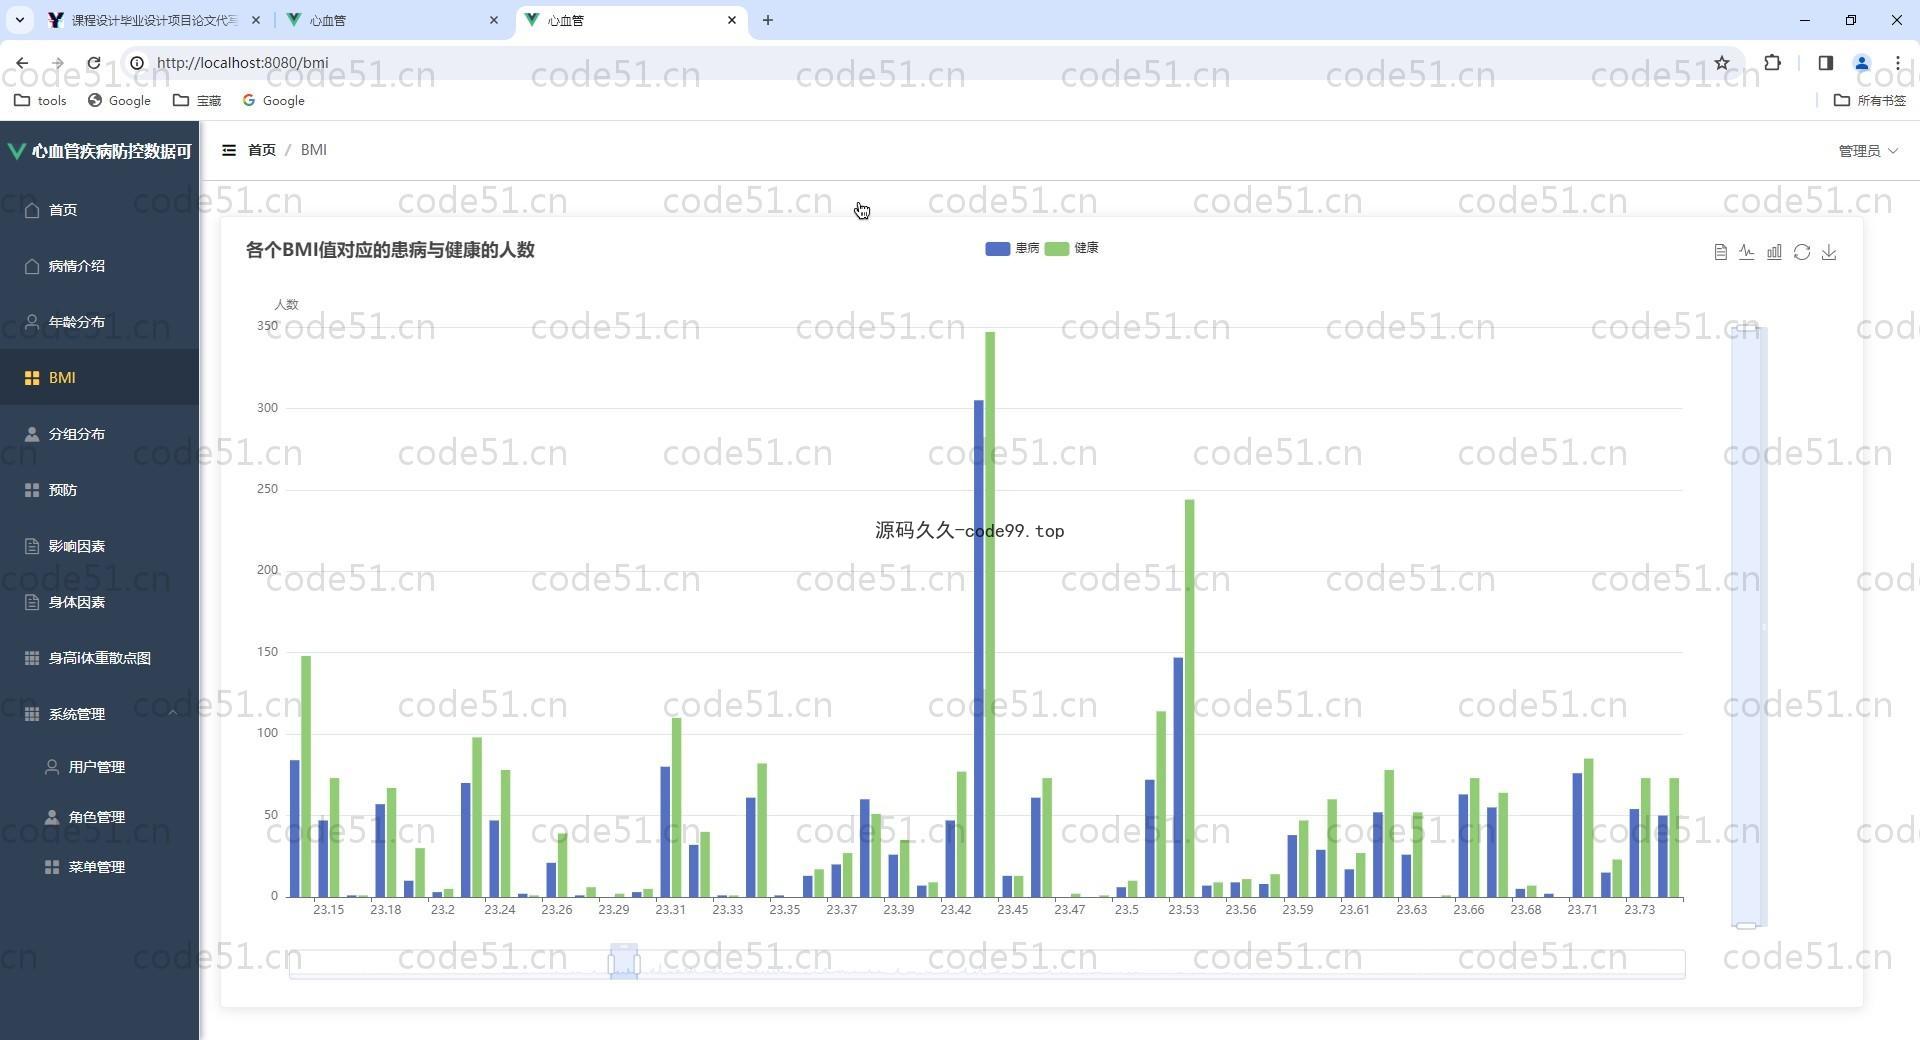1920x1040 pixels.
Task: Switch chart to line view icon
Action: click(1747, 252)
